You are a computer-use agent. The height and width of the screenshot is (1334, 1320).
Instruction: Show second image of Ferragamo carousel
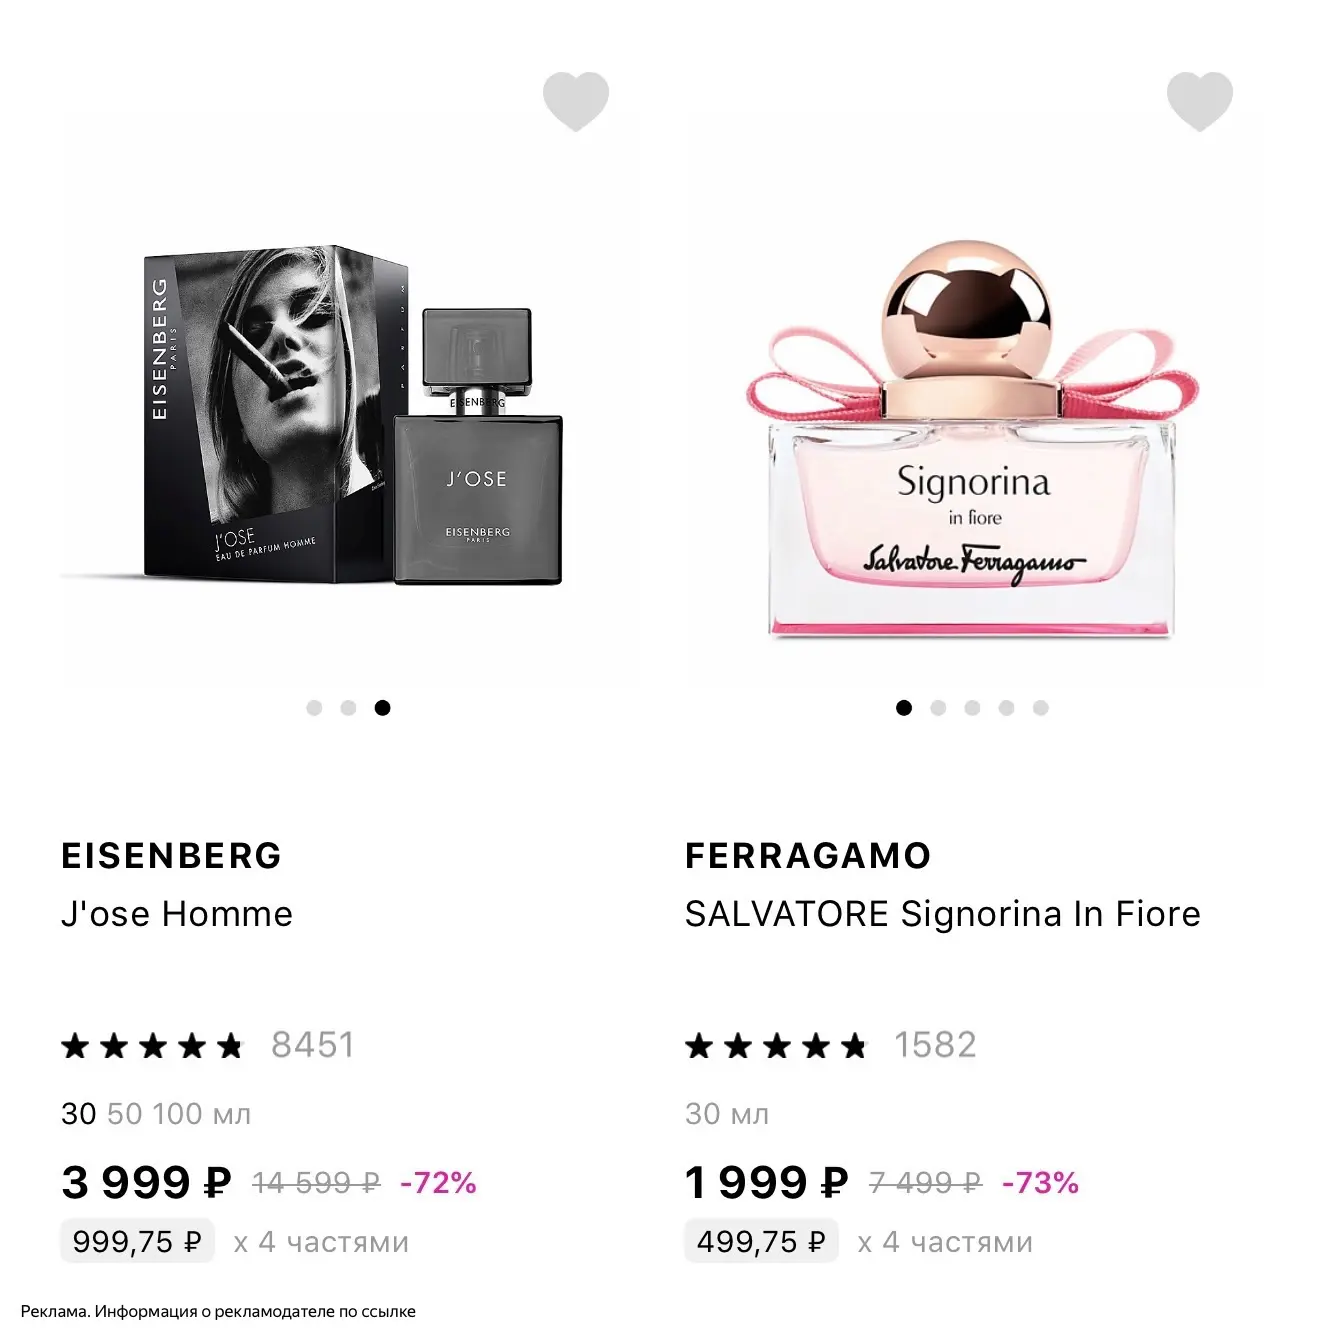tap(938, 708)
